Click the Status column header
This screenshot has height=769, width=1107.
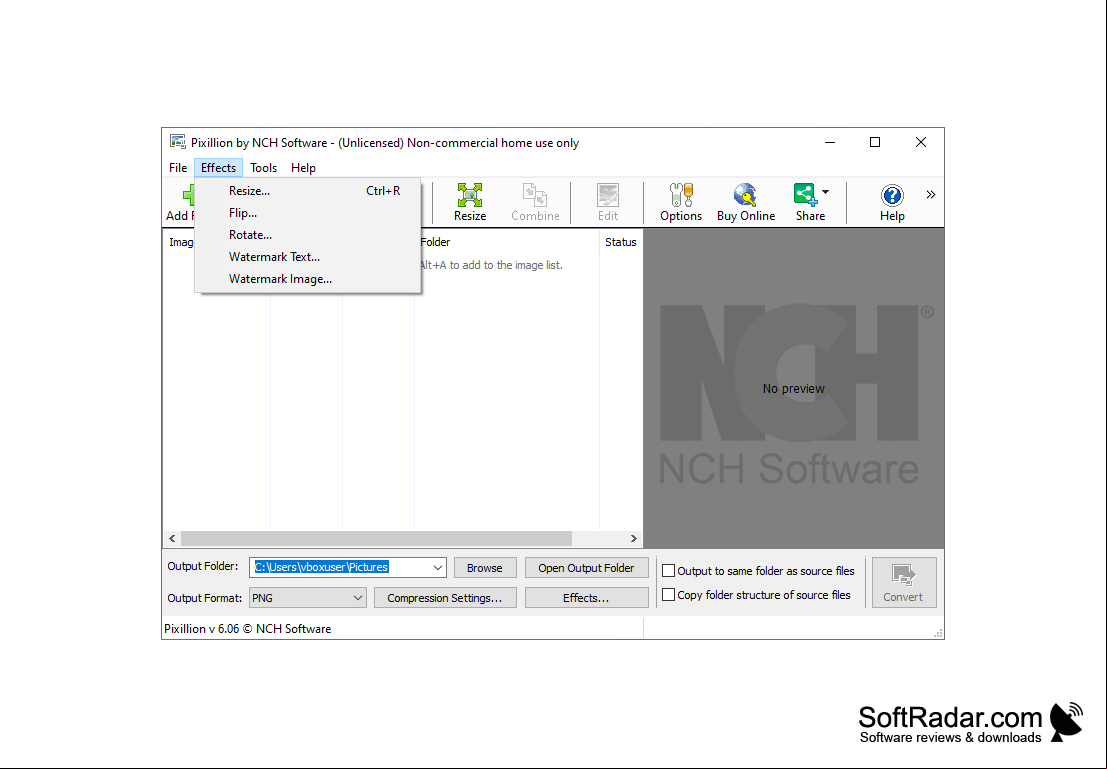click(x=621, y=242)
